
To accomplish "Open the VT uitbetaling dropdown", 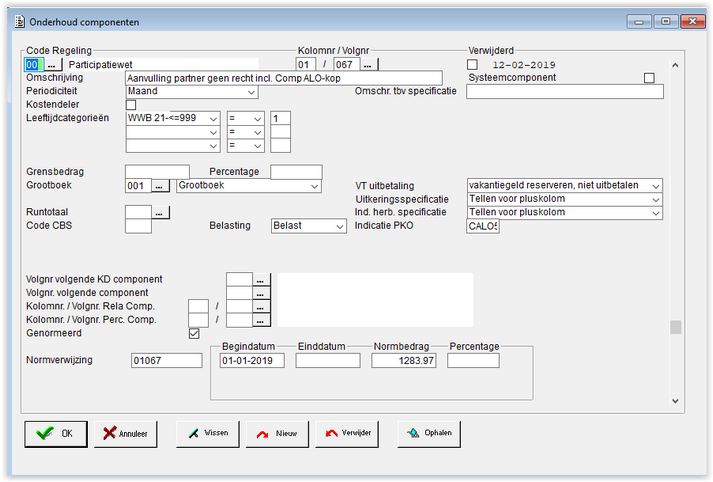I will pos(564,186).
